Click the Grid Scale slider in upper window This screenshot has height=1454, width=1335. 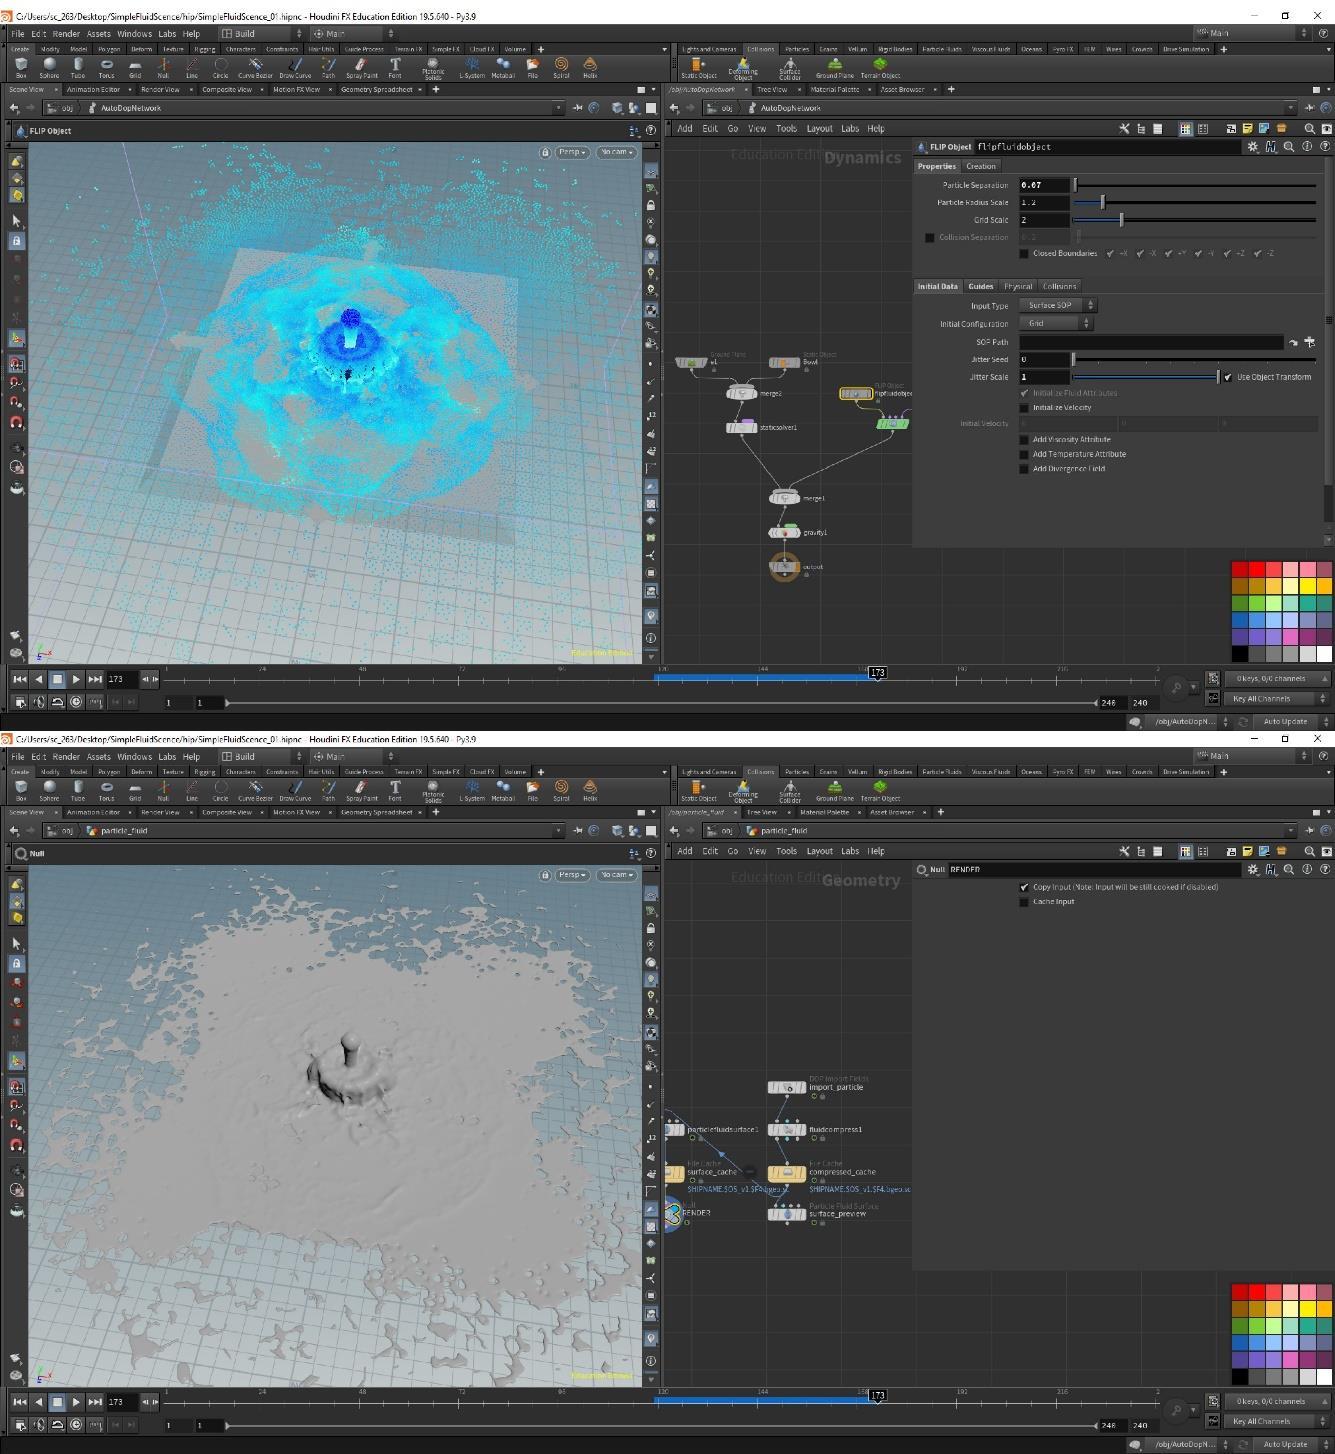[x=1195, y=220]
